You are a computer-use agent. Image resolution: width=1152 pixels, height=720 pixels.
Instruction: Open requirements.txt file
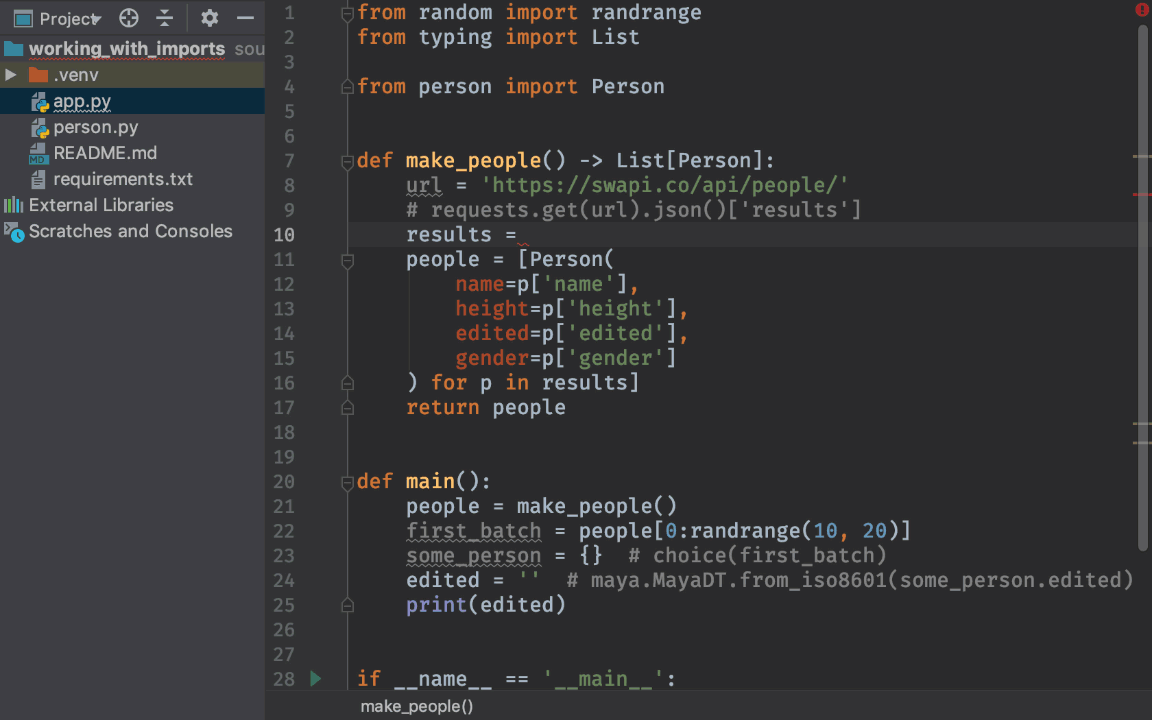pos(123,179)
